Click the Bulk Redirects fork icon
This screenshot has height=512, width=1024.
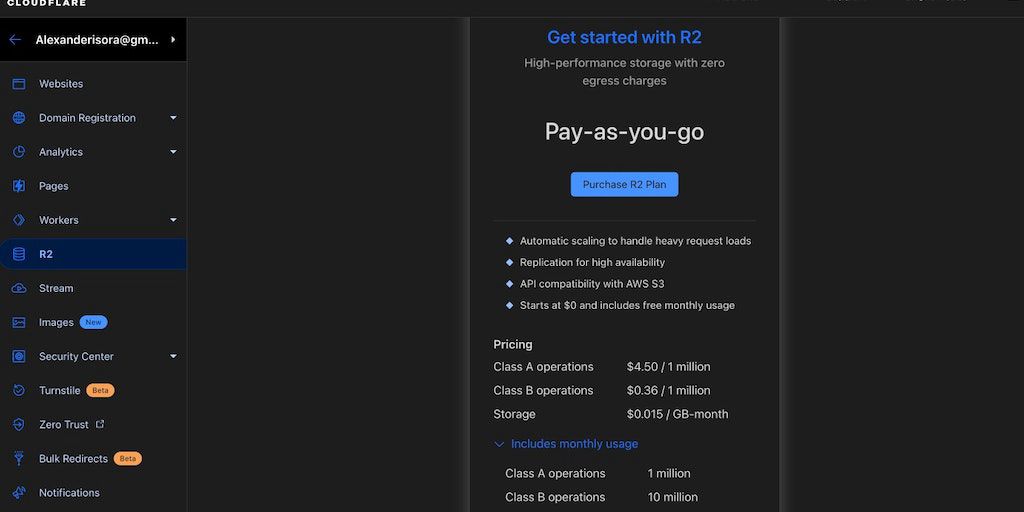coord(18,459)
